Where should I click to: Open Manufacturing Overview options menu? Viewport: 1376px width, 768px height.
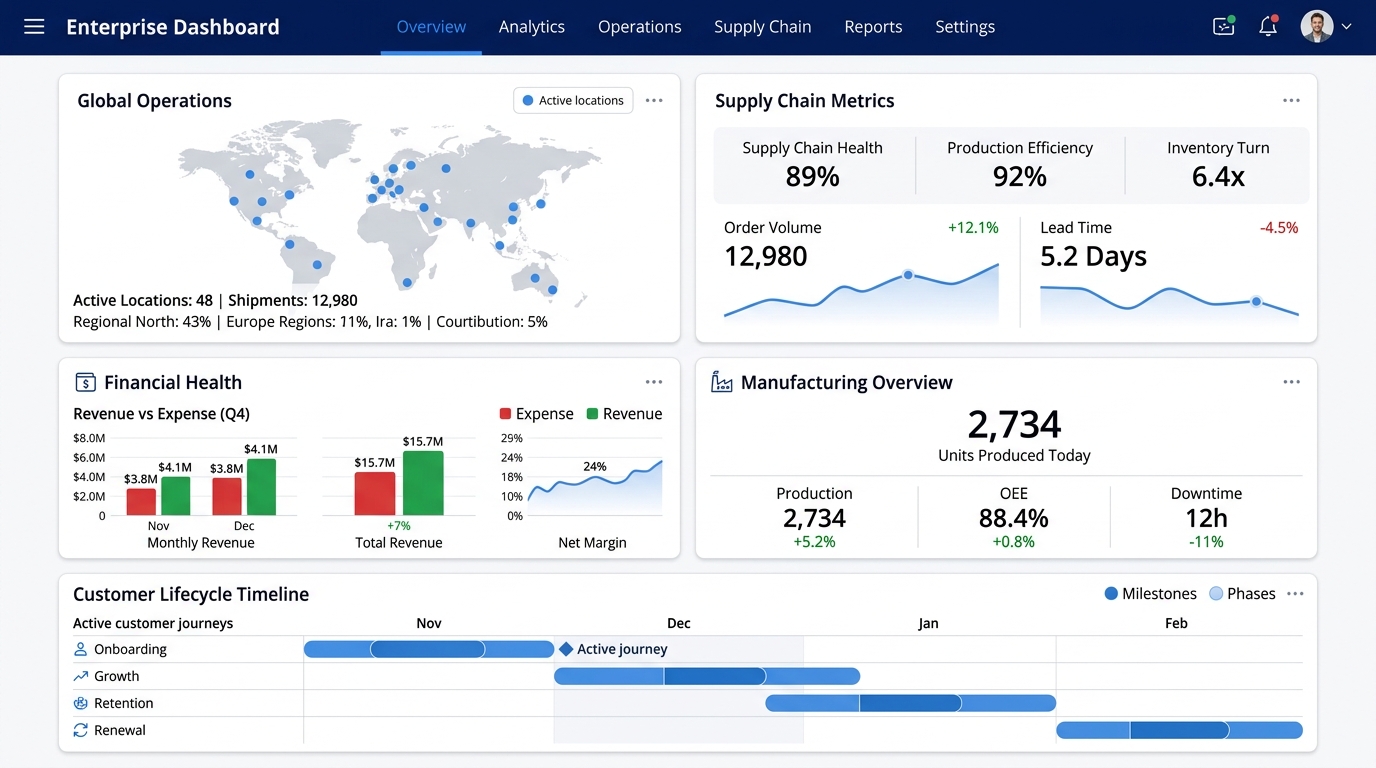[1291, 382]
